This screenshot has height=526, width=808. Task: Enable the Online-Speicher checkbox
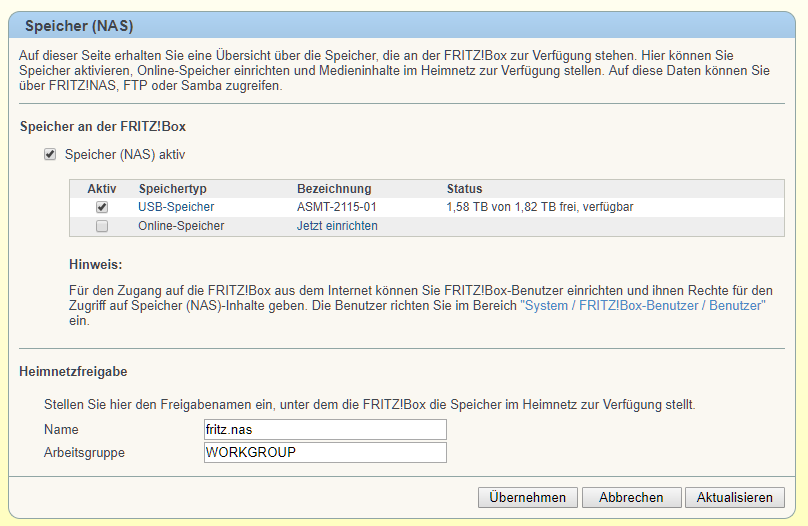(102, 226)
